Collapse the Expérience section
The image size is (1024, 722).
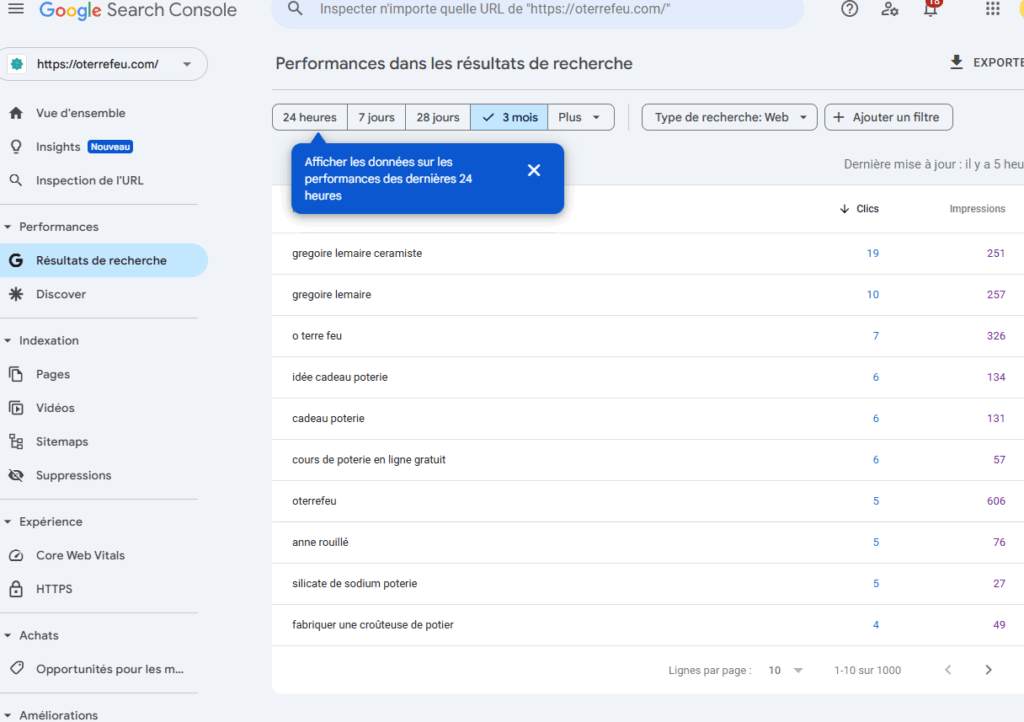pos(8,522)
